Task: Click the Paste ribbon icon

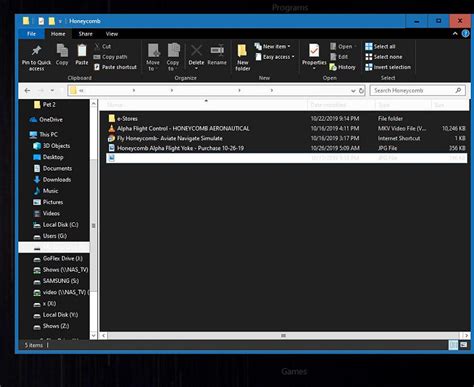Action: 82,51
